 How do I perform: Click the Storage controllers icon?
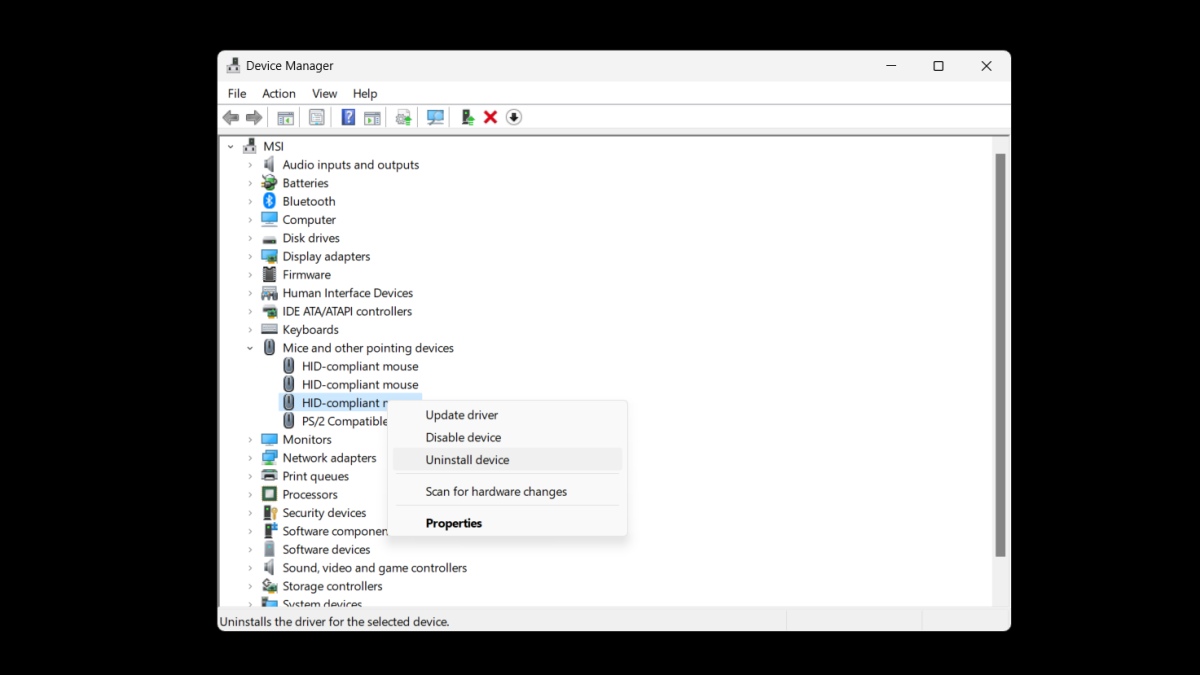click(x=269, y=586)
